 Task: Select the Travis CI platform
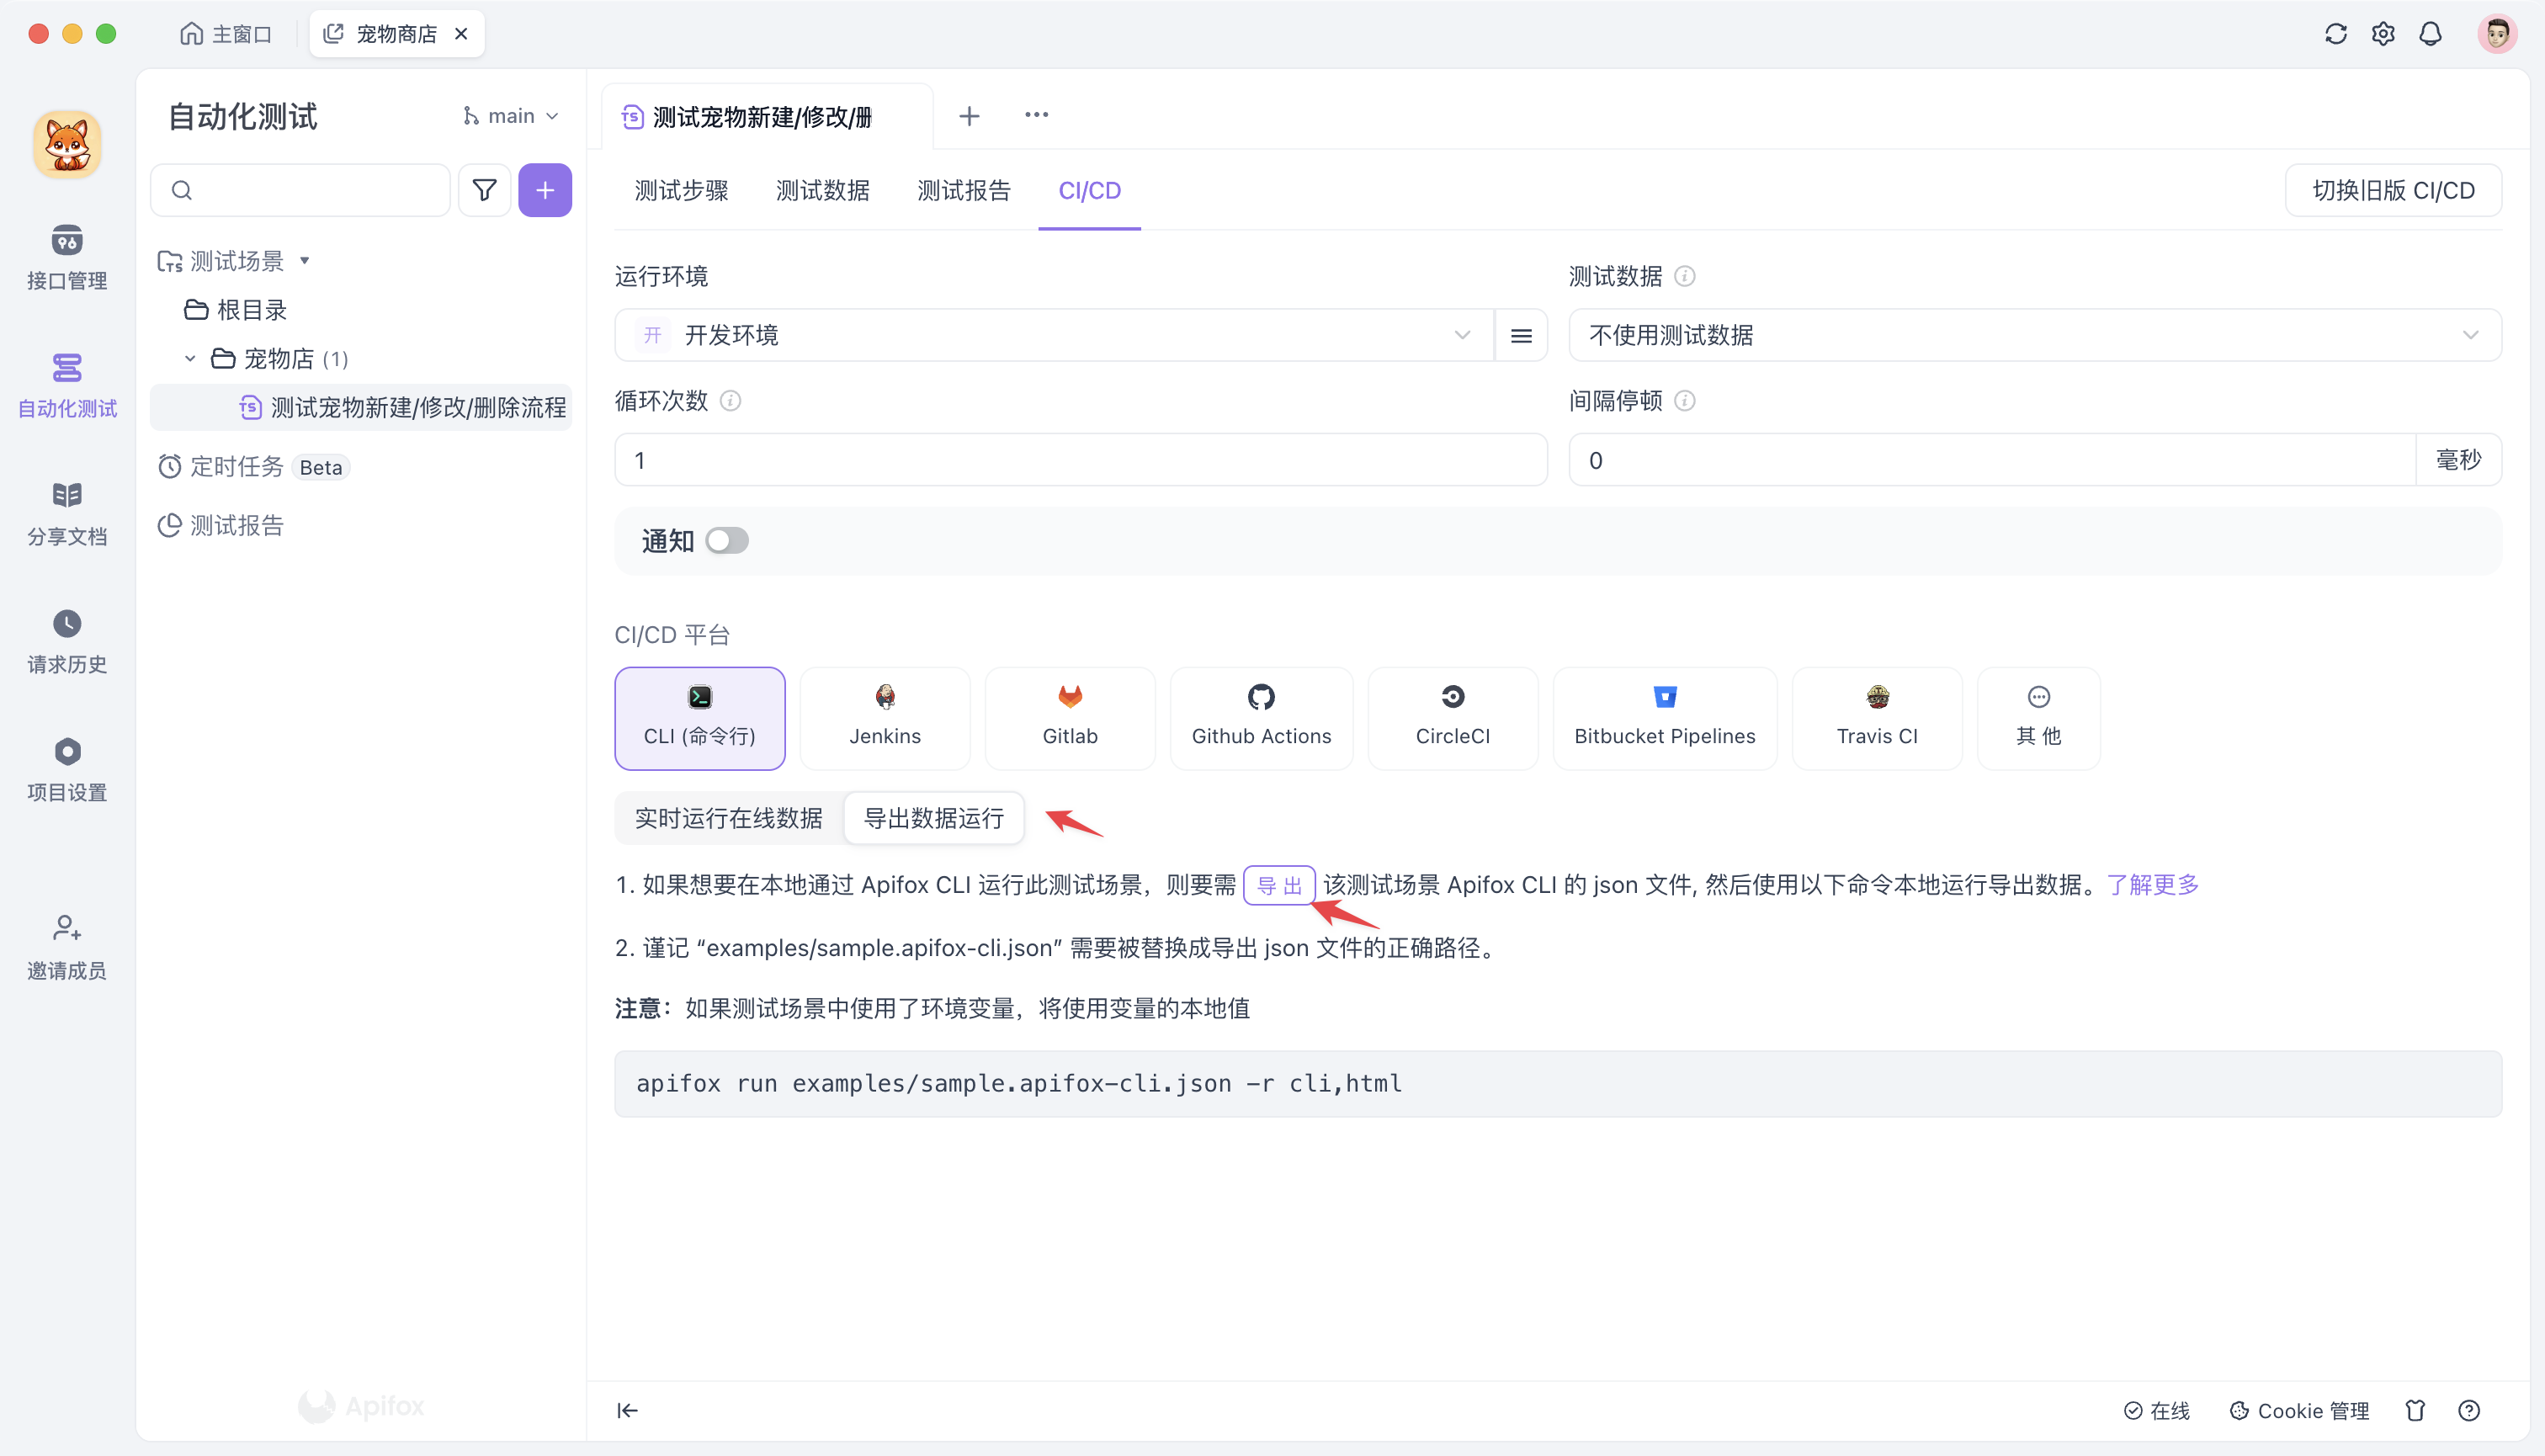point(1877,718)
